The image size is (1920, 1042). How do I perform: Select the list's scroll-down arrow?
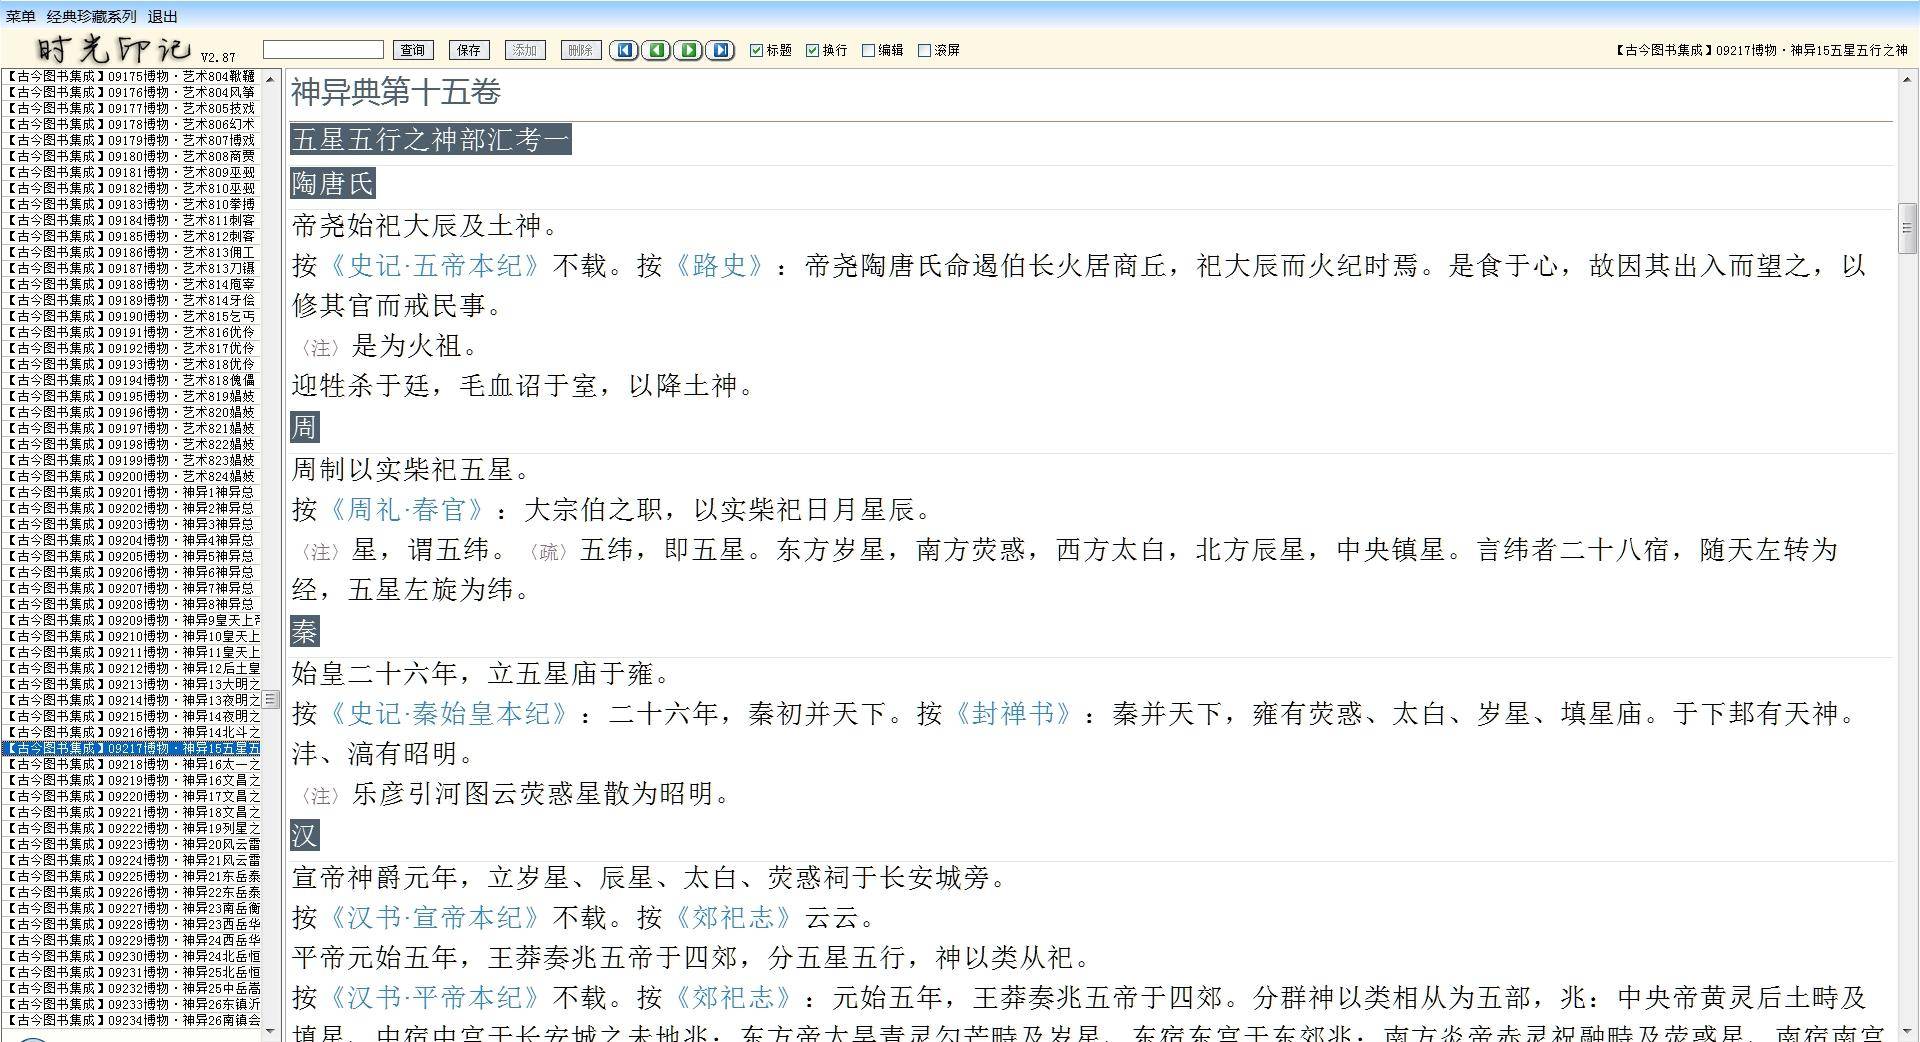click(x=270, y=1033)
